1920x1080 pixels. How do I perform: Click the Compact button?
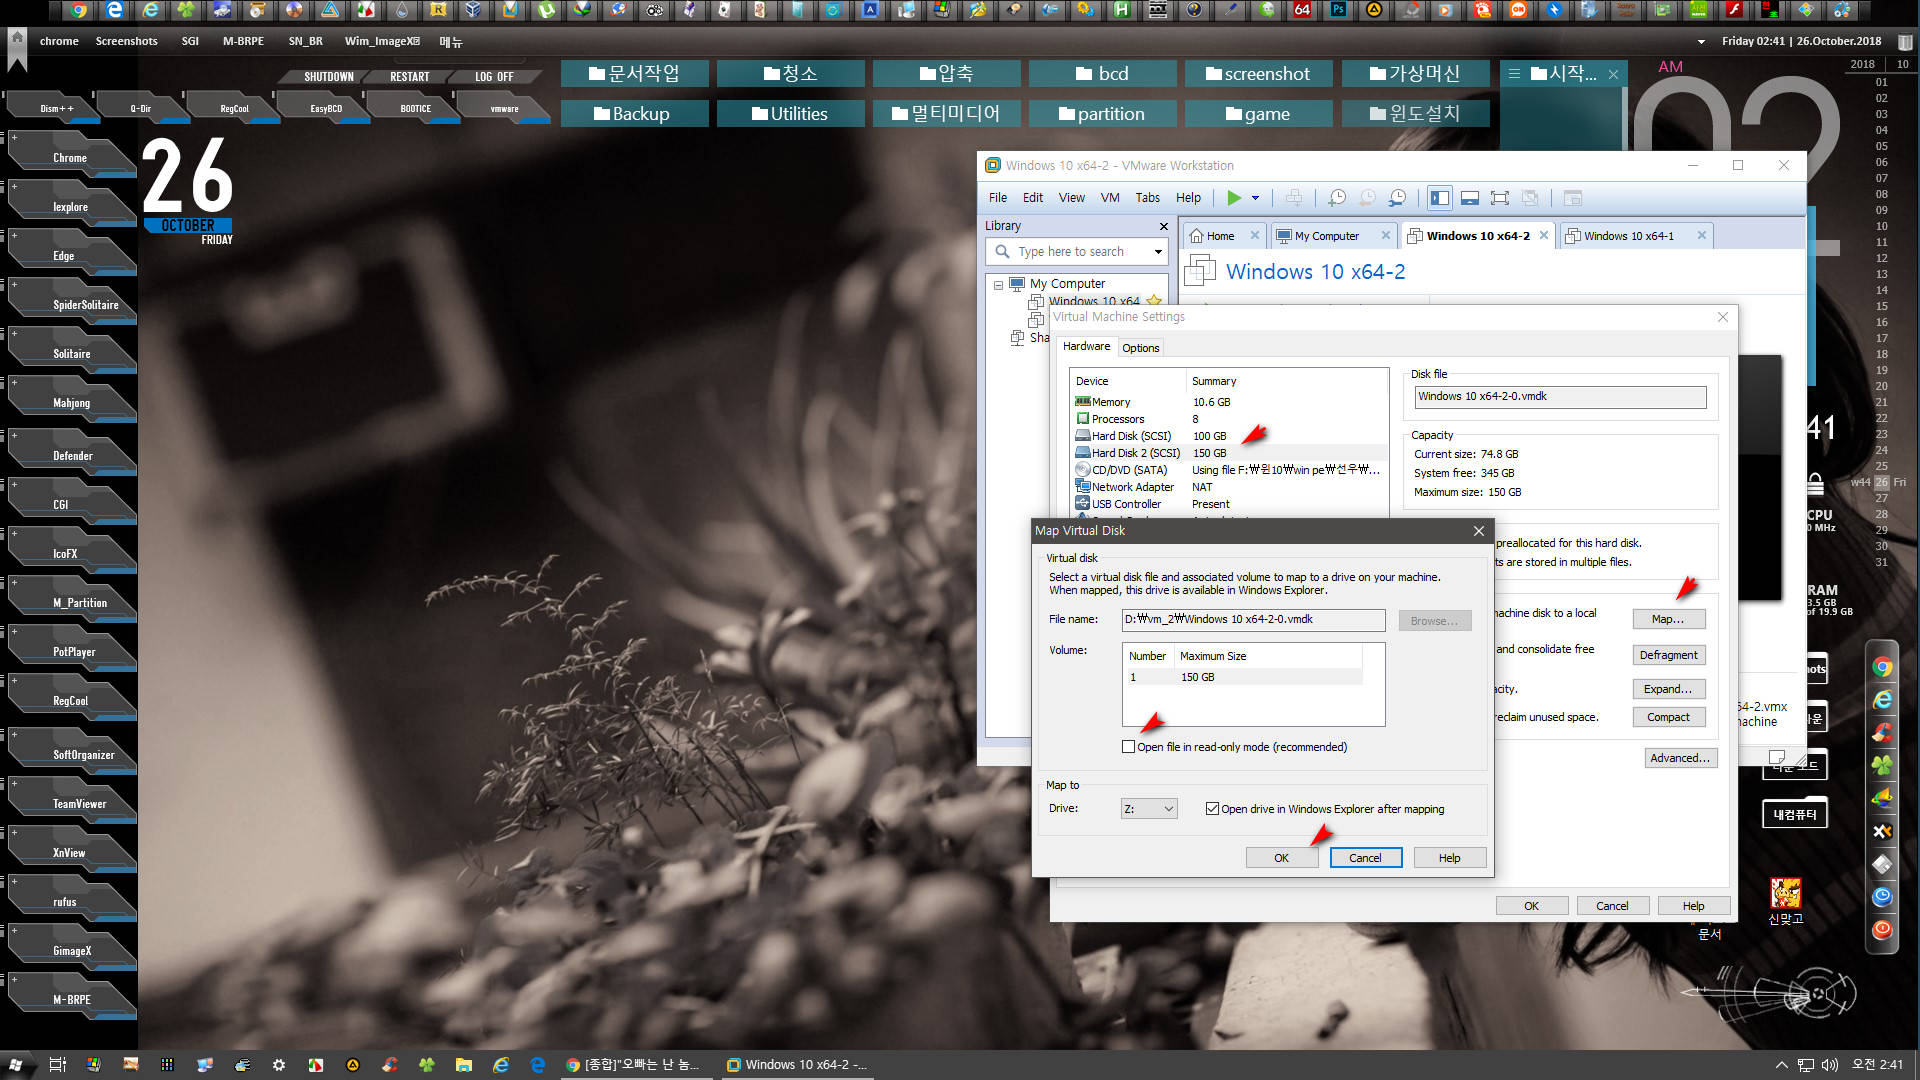tap(1668, 717)
